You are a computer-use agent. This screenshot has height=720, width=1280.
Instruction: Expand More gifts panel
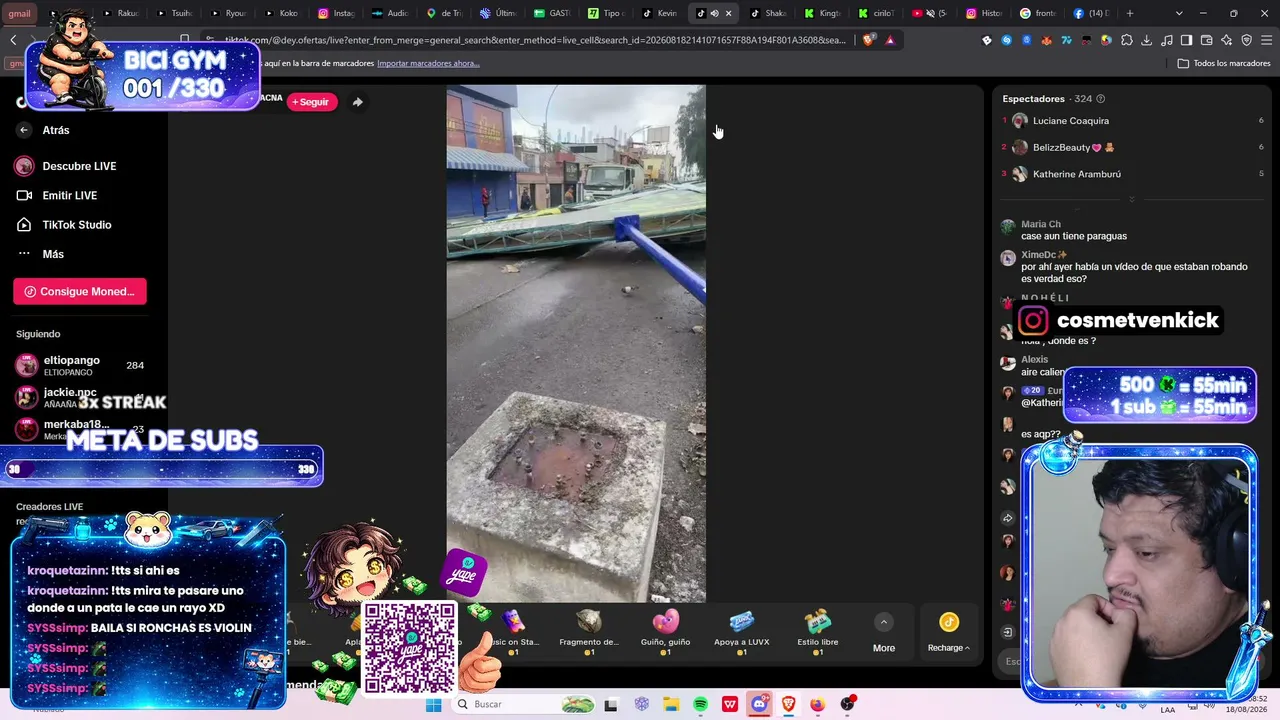click(x=884, y=634)
